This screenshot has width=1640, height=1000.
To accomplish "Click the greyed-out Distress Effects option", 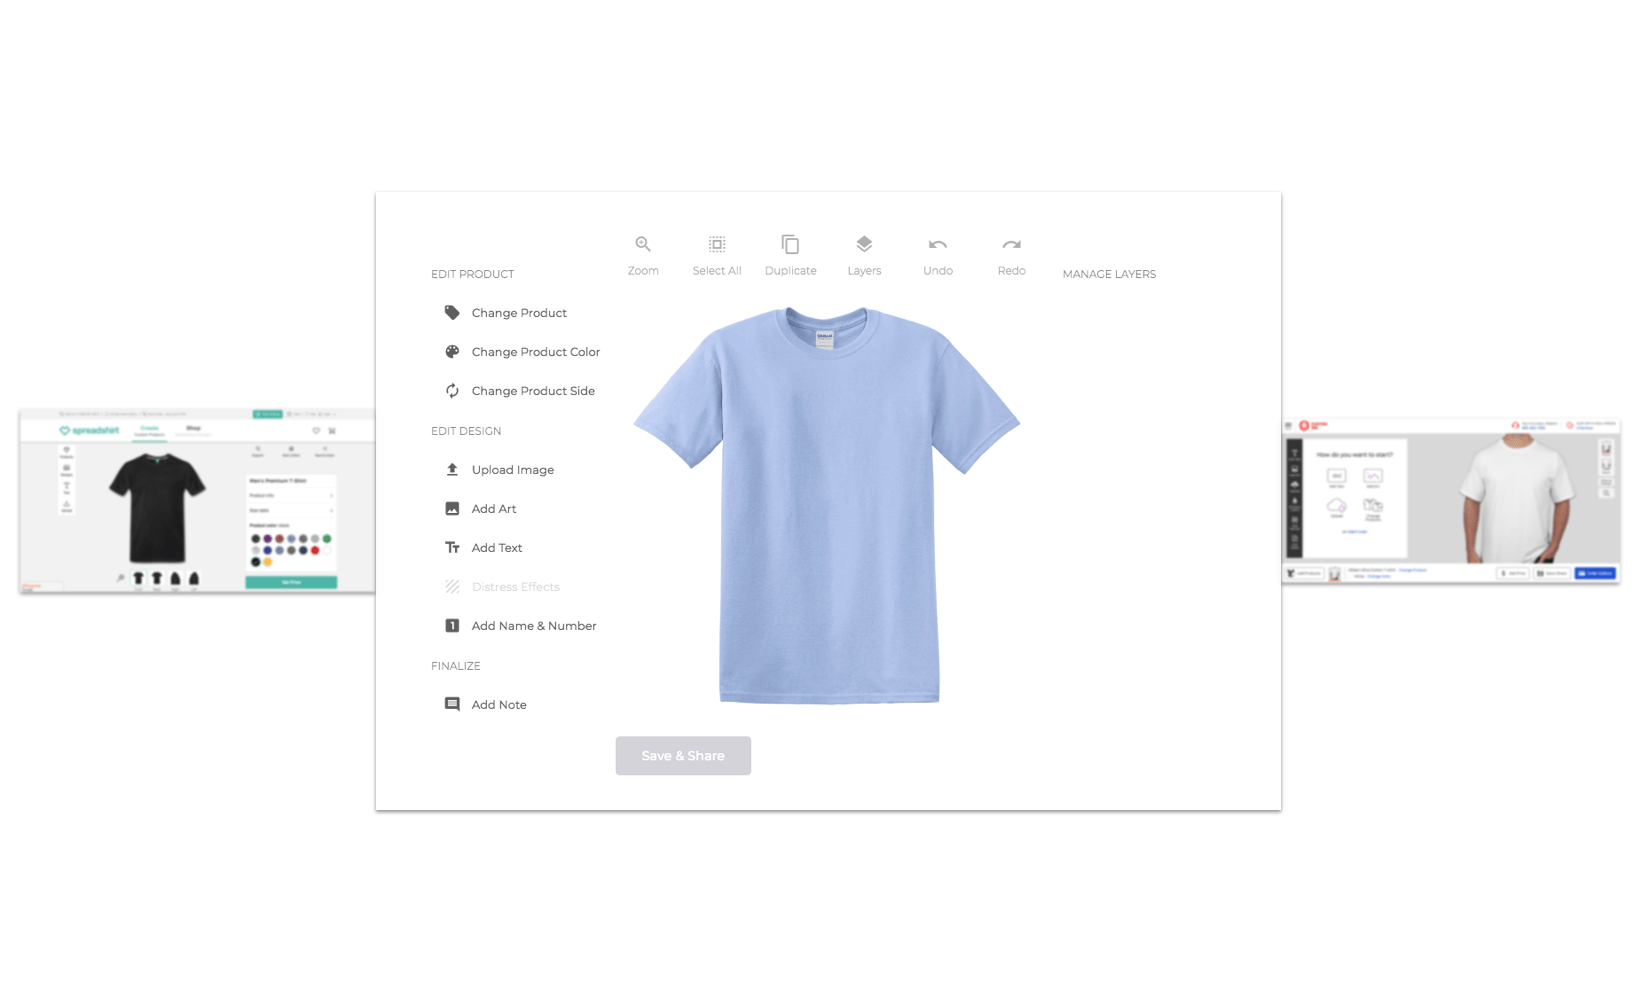I will coord(502,587).
